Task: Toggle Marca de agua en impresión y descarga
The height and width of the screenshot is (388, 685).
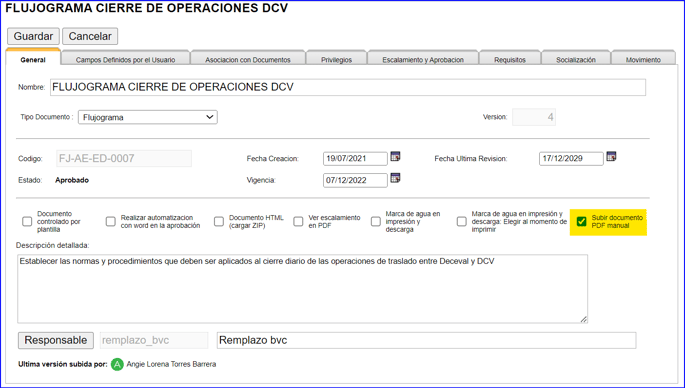Action: [x=376, y=222]
